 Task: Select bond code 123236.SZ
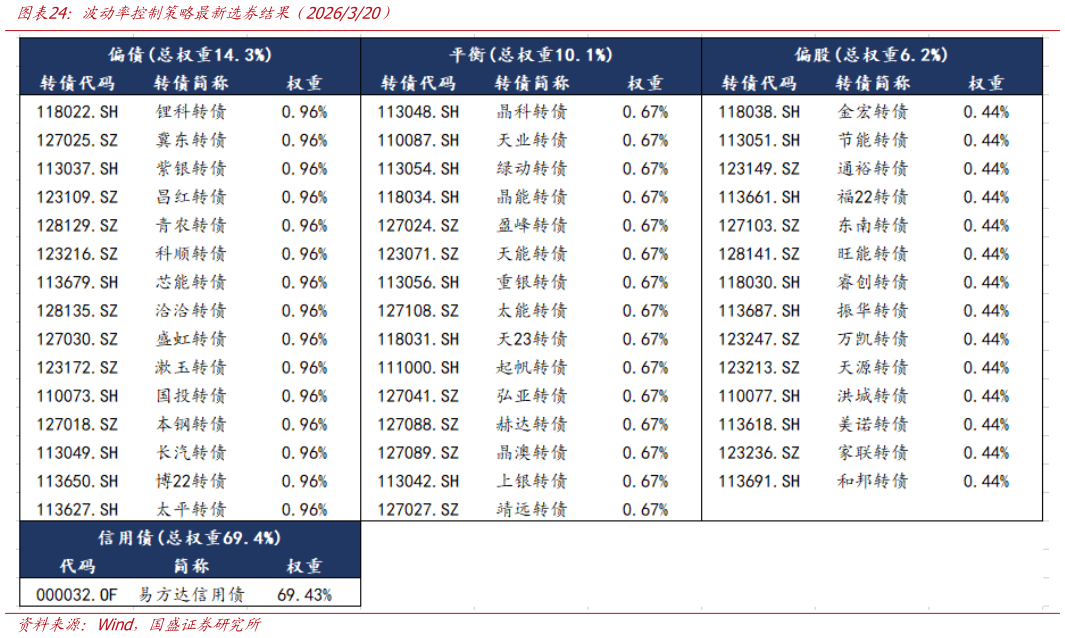[759, 453]
